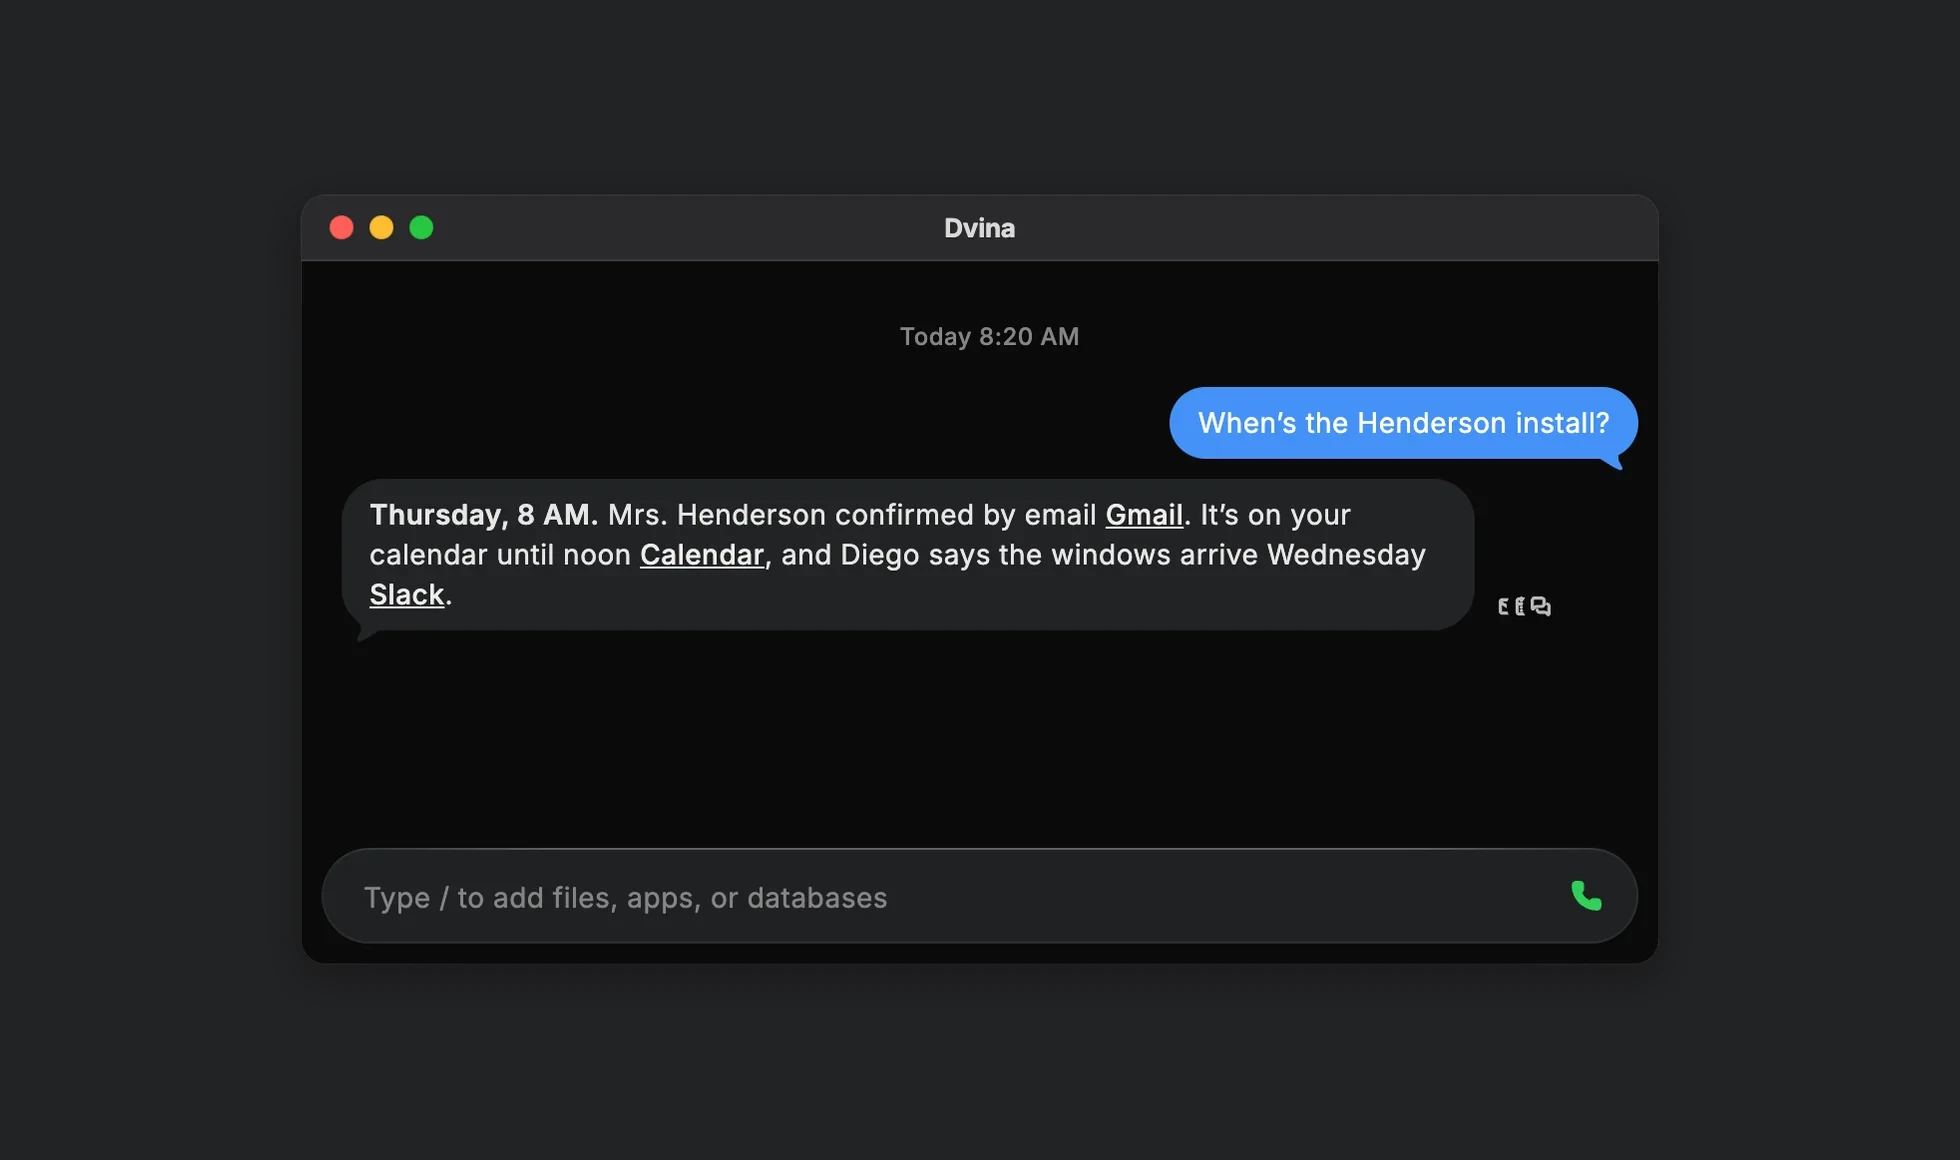Maximize the Dvina window with green button

pyautogui.click(x=421, y=228)
